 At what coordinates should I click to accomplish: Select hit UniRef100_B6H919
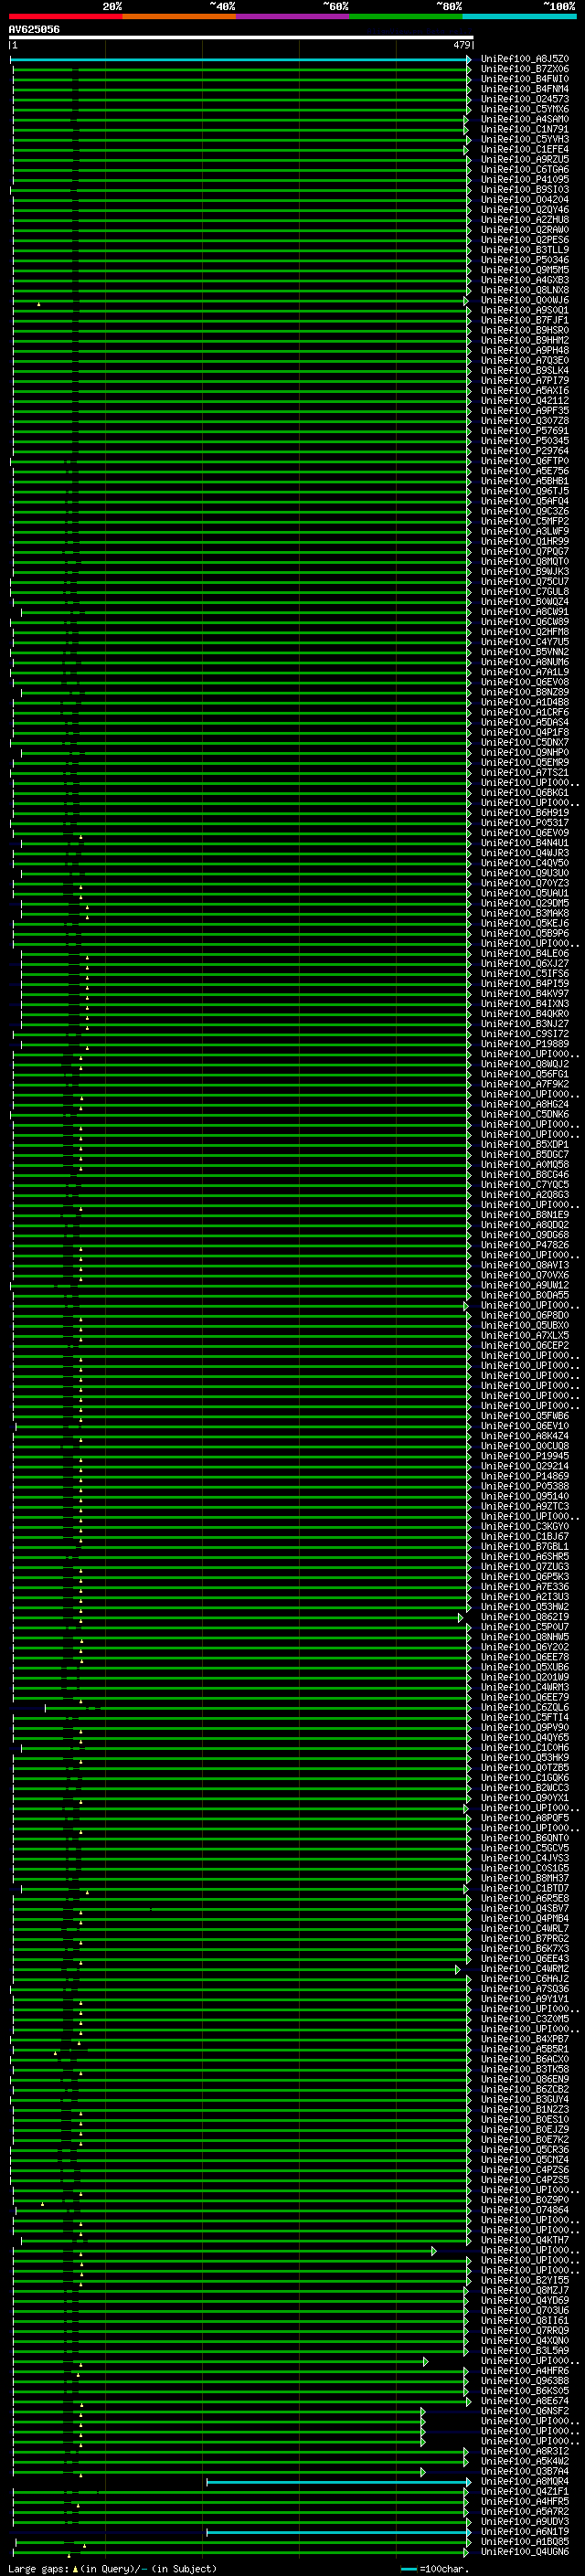525,813
